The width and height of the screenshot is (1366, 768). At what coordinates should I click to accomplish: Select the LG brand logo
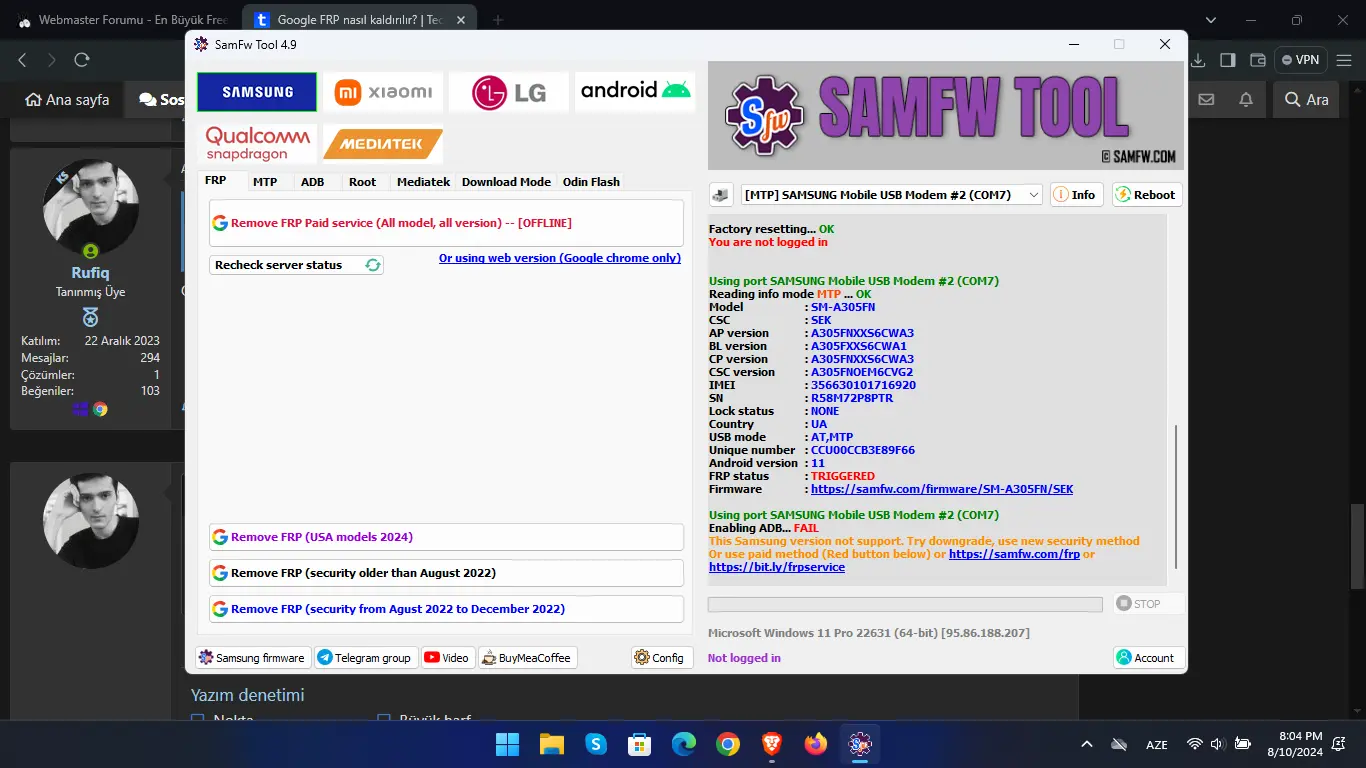509,92
